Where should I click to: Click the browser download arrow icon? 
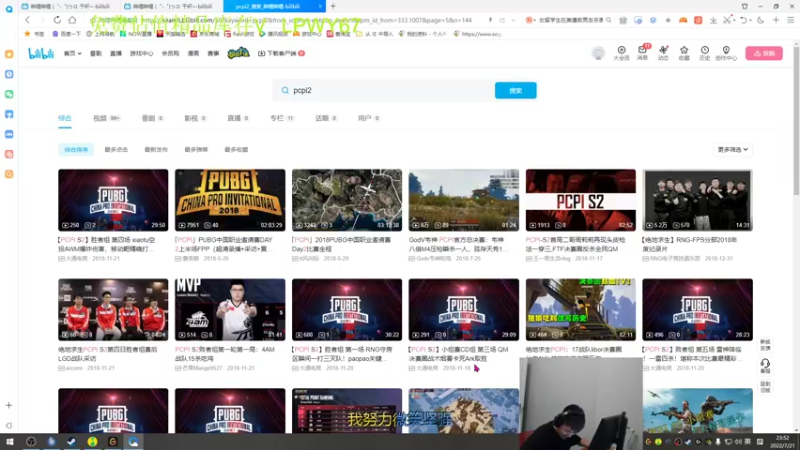click(713, 20)
